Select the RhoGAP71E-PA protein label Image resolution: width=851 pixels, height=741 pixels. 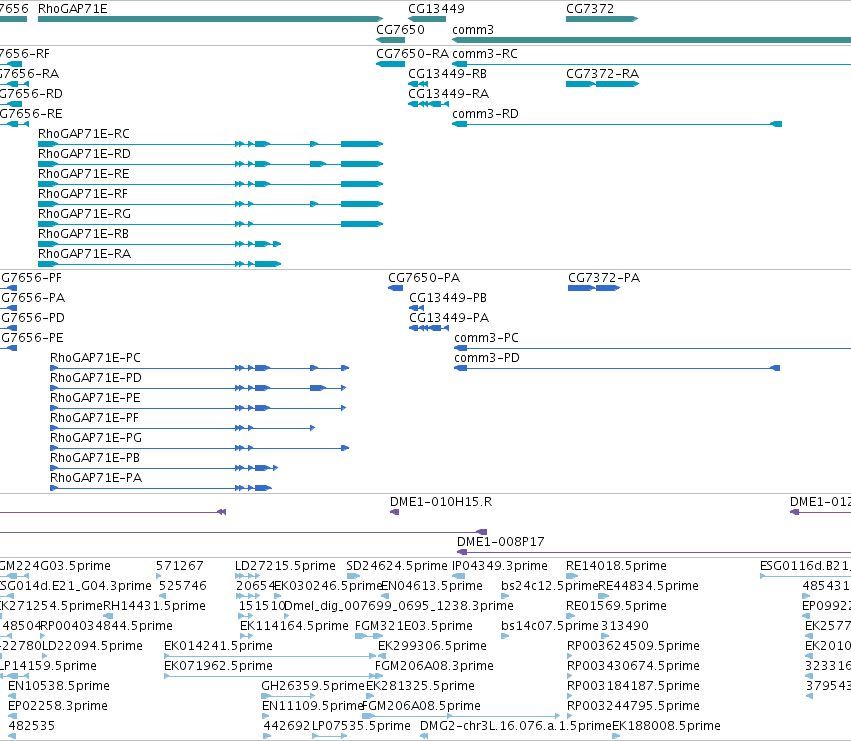coord(96,478)
